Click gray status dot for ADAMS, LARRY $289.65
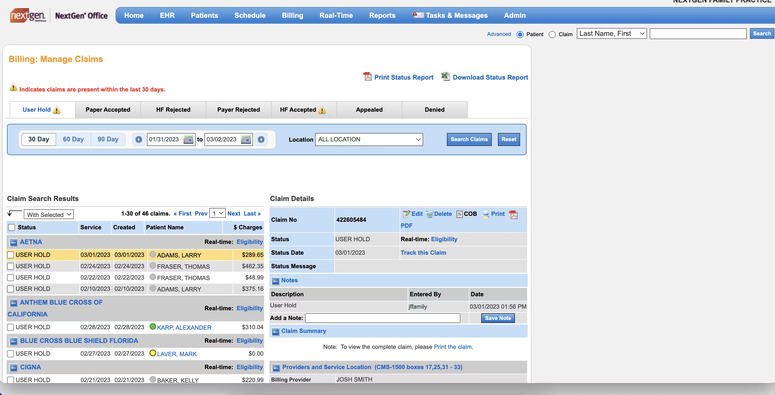Viewport: 775px width, 395px height. tap(153, 255)
